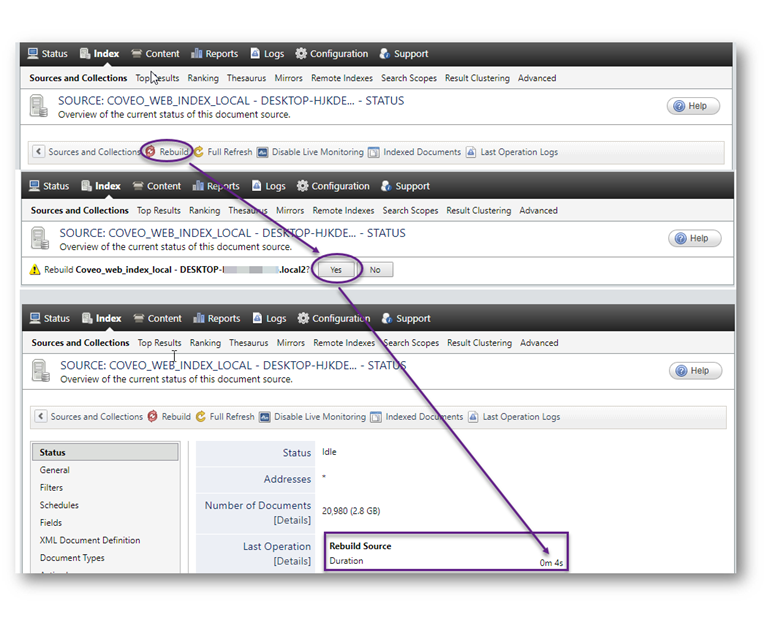
Task: Select Fields in the left sidebar
Action: coord(51,523)
